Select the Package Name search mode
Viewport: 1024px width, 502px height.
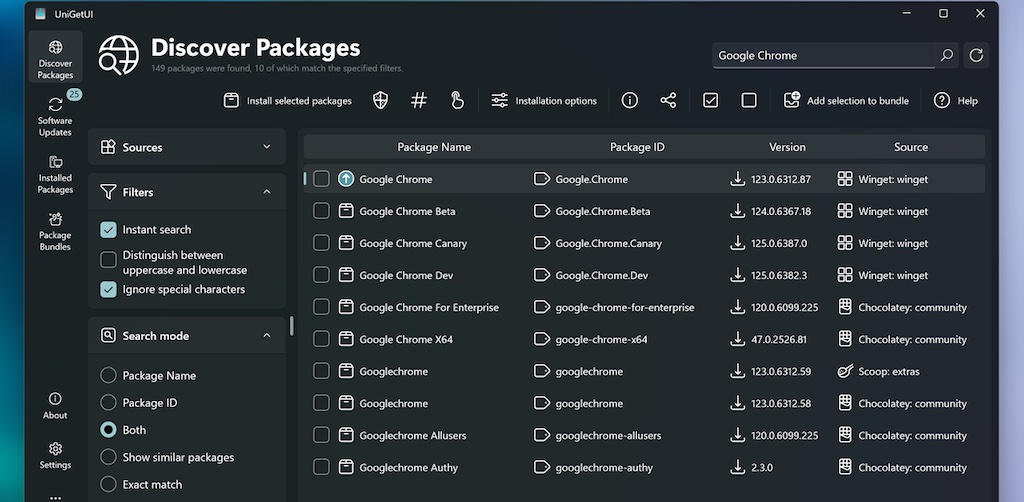pyautogui.click(x=109, y=376)
